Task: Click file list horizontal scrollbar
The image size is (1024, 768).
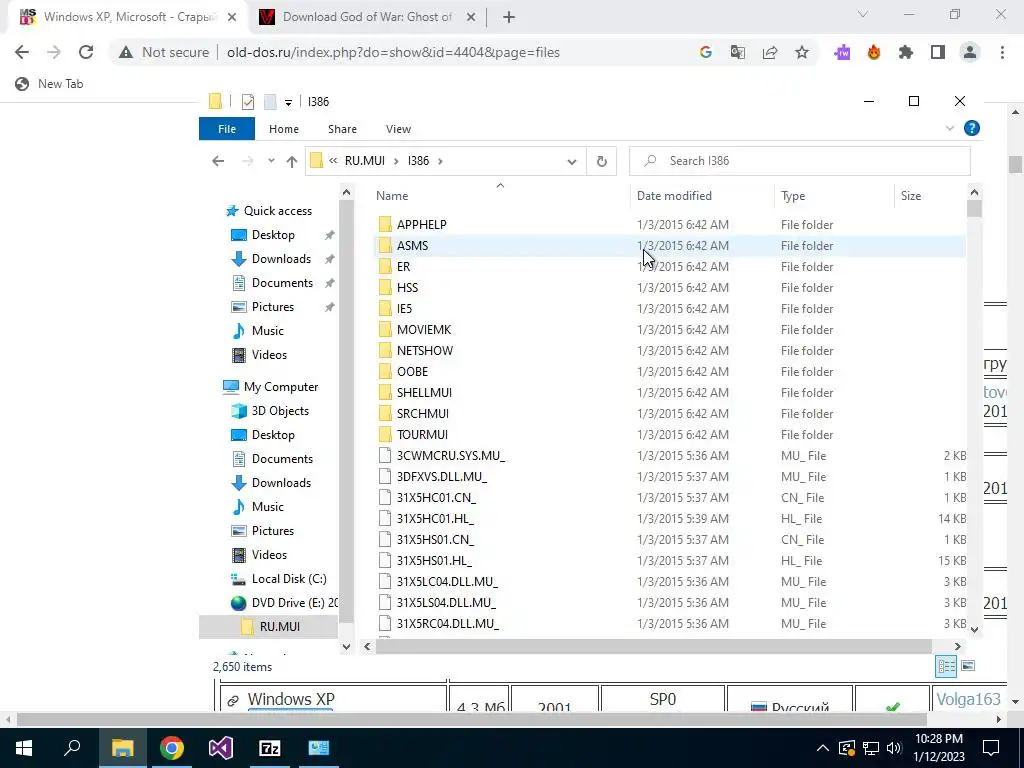Action: 653,647
